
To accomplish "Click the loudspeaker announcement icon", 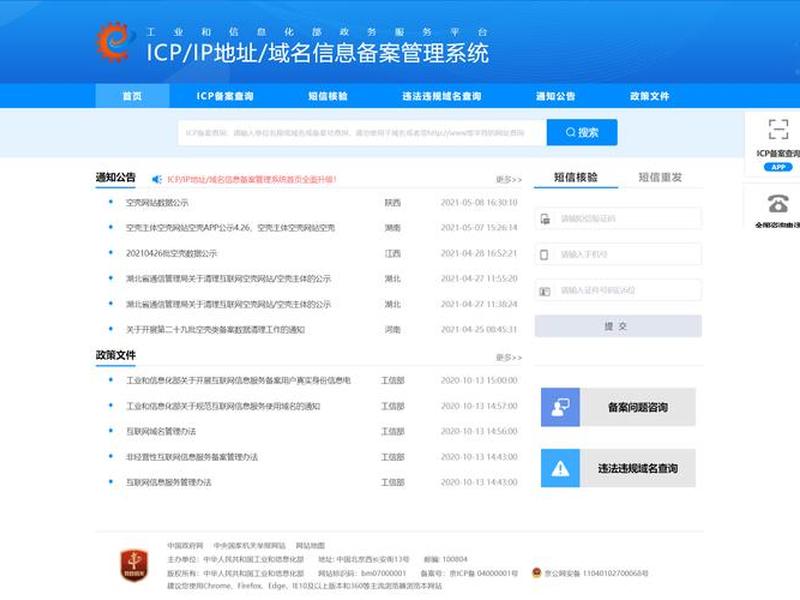I will click(x=157, y=179).
